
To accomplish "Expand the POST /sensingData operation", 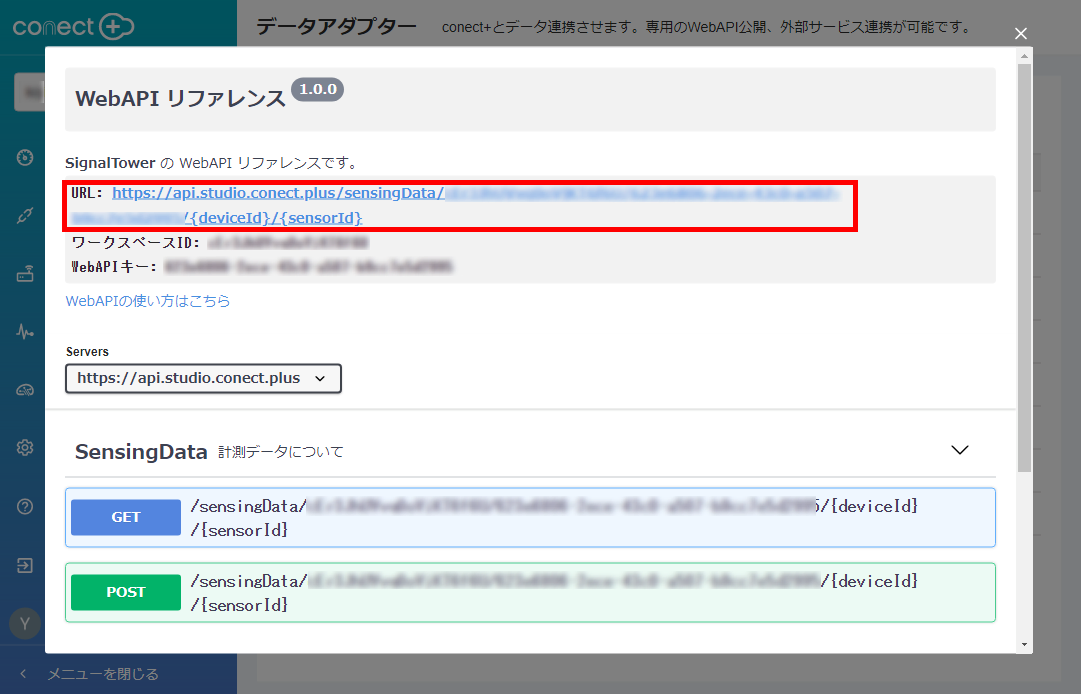I will (530, 593).
